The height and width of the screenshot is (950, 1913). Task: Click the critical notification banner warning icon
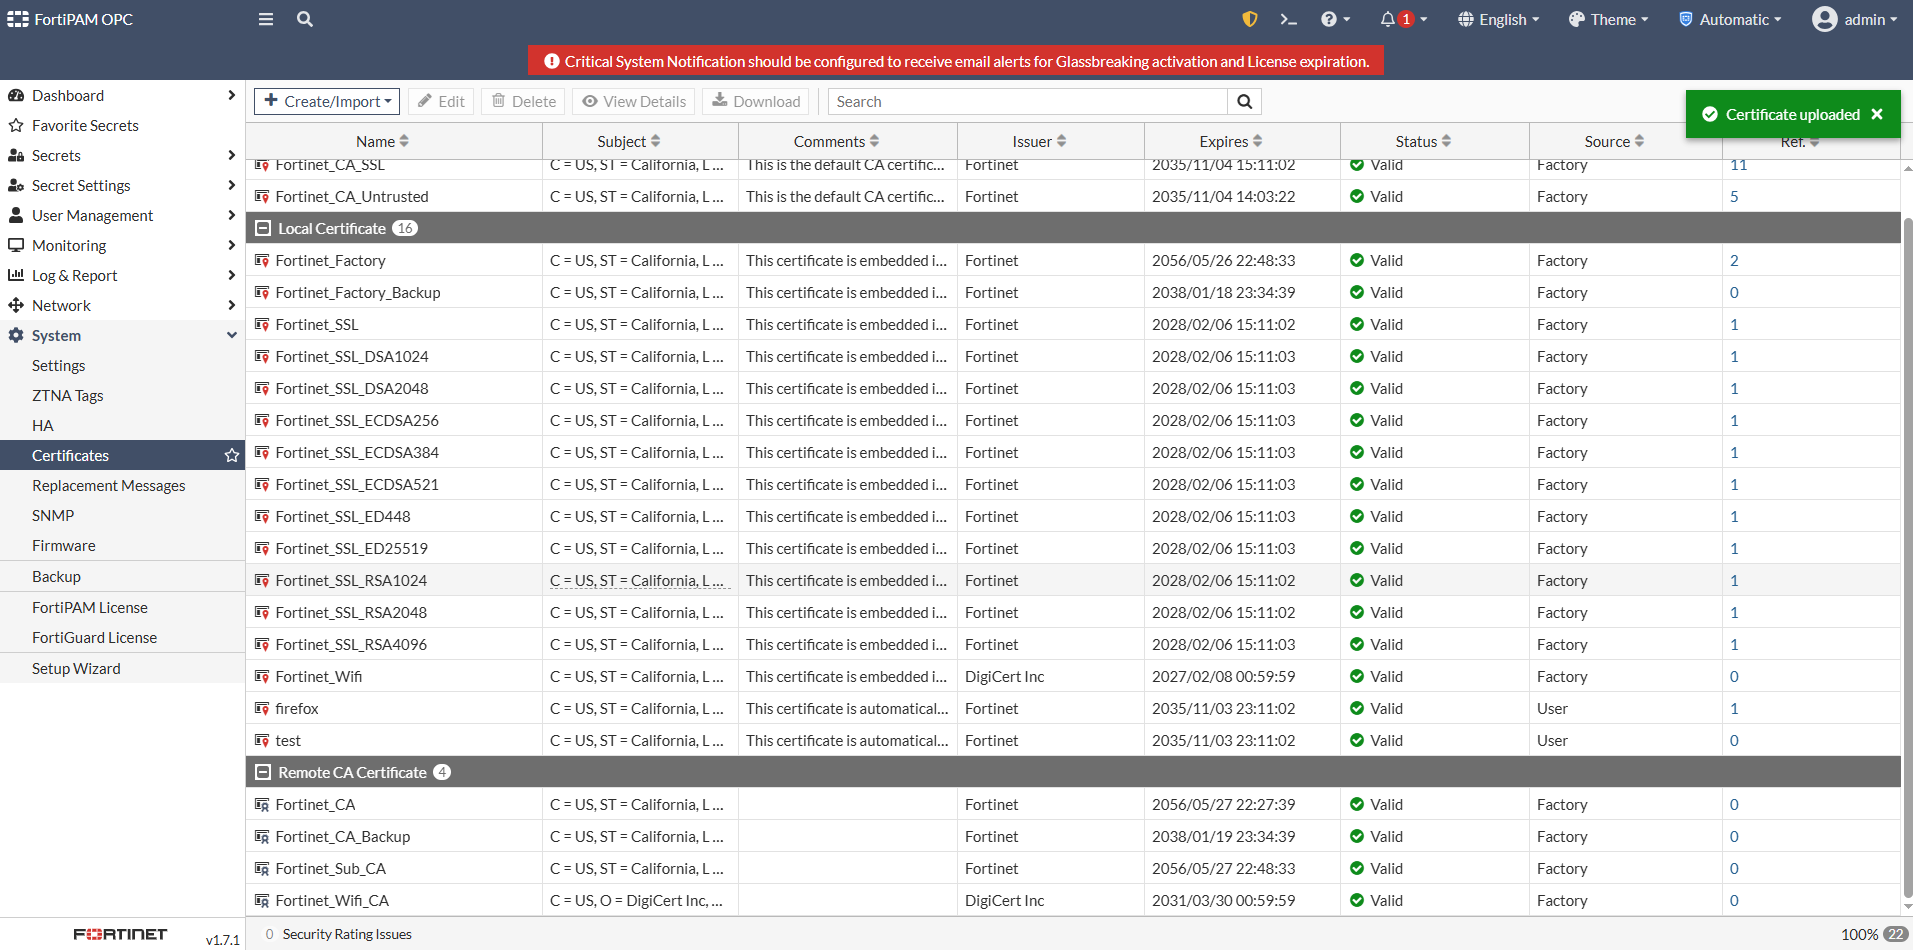(x=551, y=61)
